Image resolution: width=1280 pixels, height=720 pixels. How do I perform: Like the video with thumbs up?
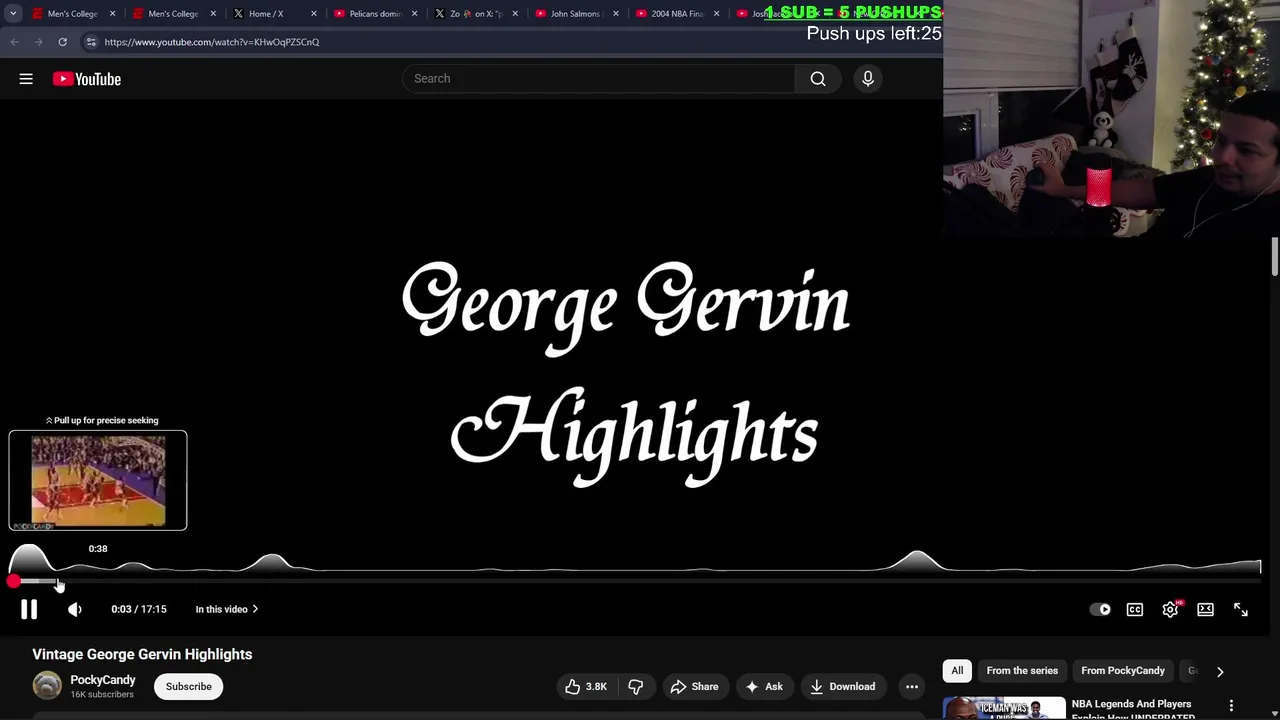[586, 686]
